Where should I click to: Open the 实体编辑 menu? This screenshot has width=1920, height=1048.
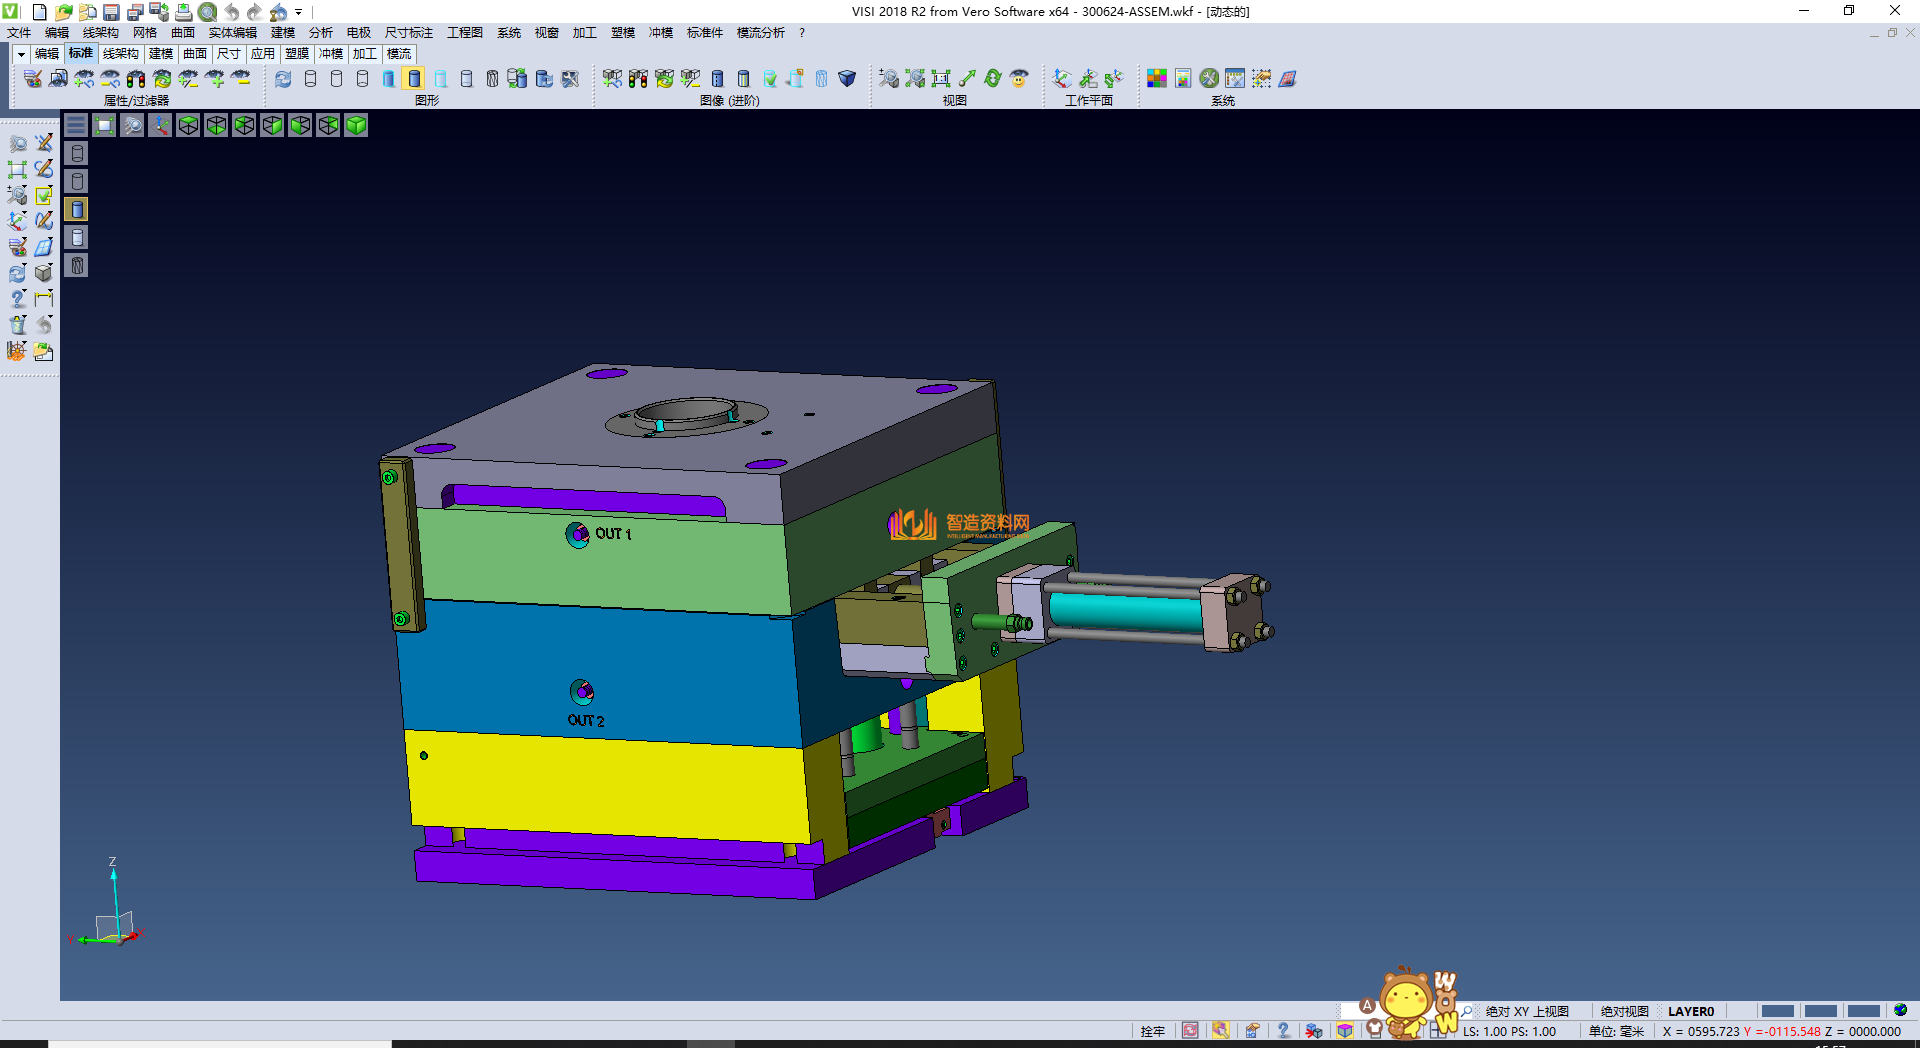coord(232,33)
